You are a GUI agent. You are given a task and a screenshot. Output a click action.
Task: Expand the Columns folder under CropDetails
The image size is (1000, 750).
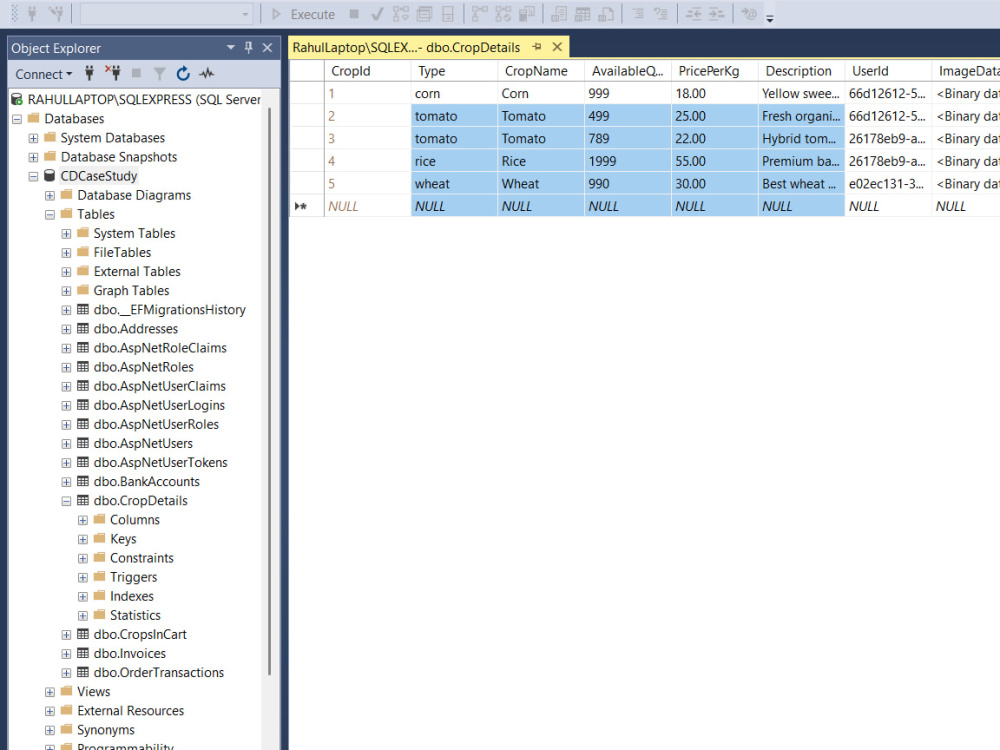coord(83,520)
